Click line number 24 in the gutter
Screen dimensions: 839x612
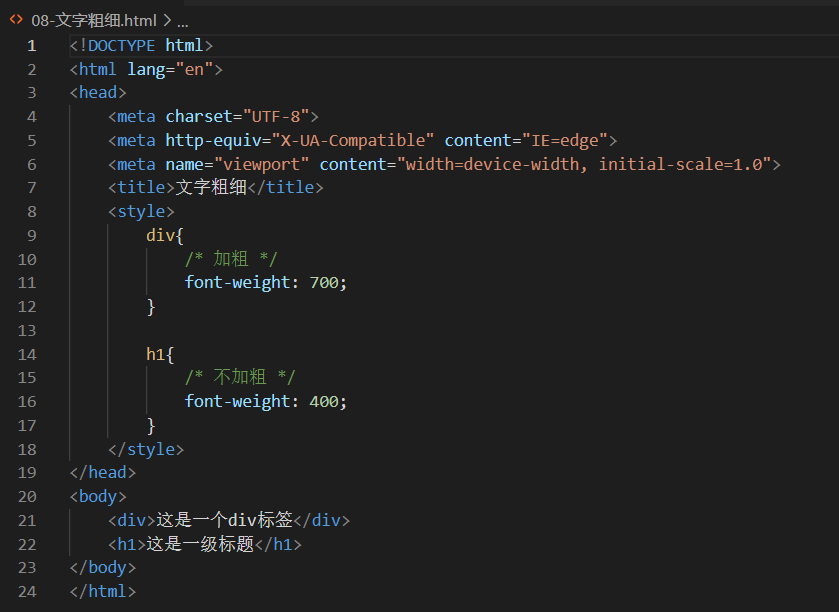click(27, 591)
